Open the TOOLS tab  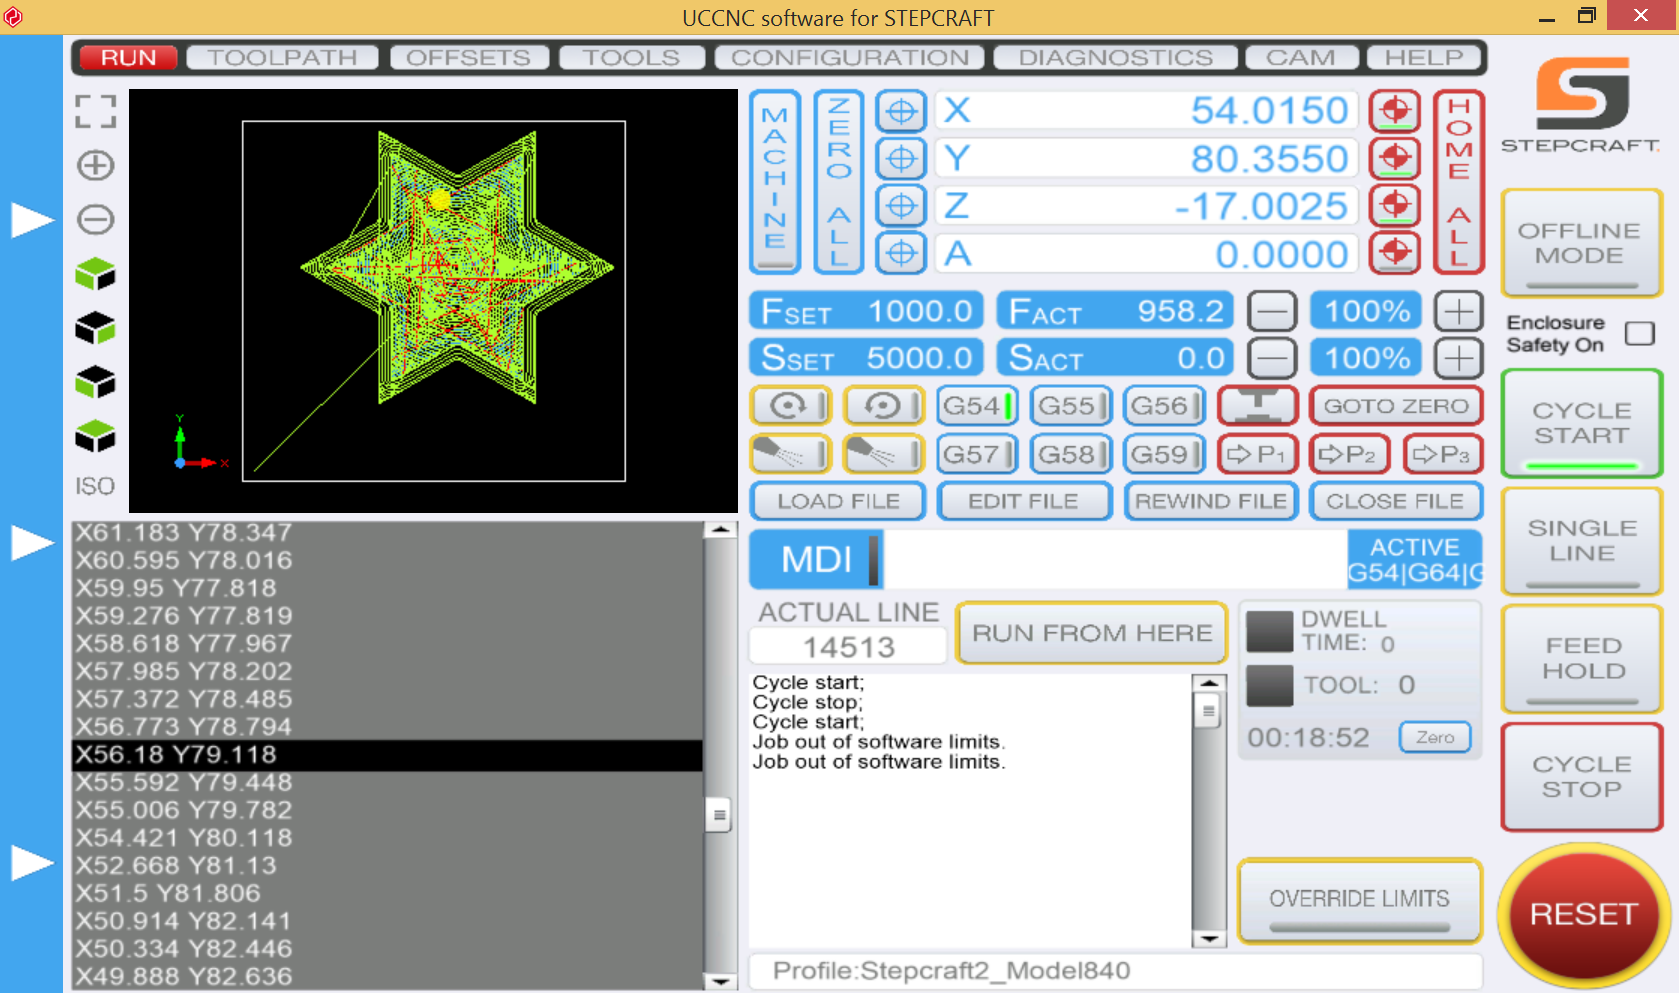click(632, 58)
